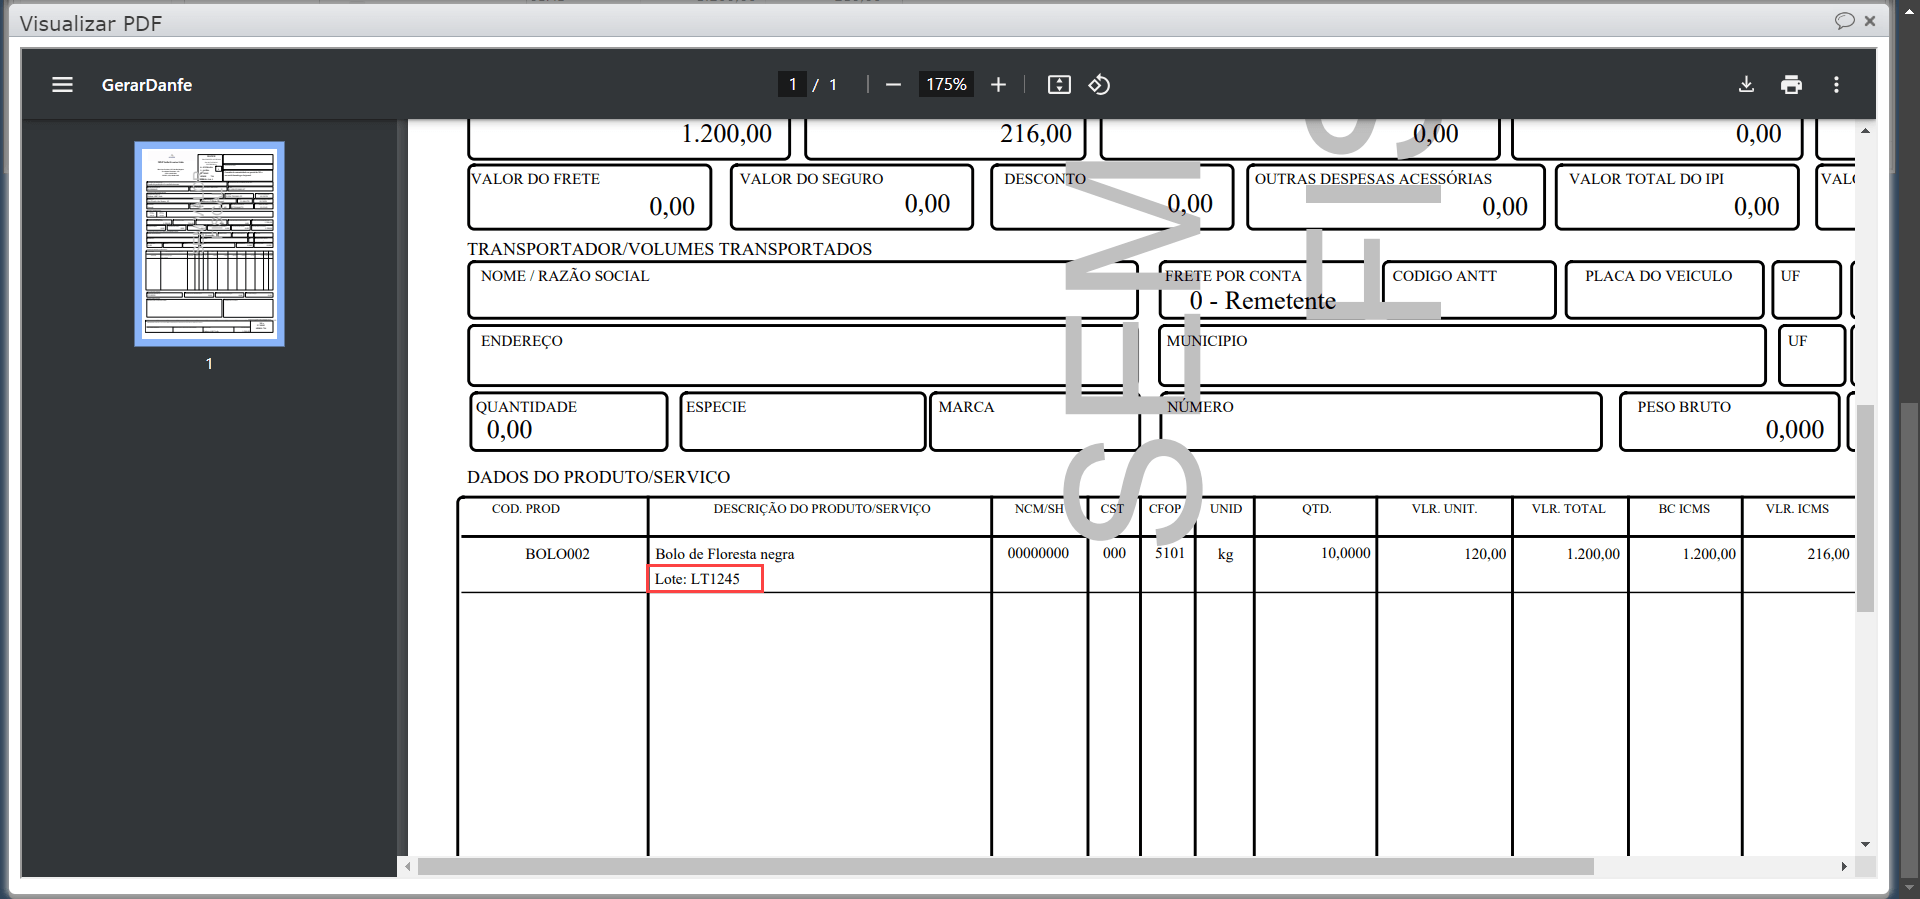The width and height of the screenshot is (1920, 899).
Task: Click the zoom in plus icon
Action: [998, 85]
